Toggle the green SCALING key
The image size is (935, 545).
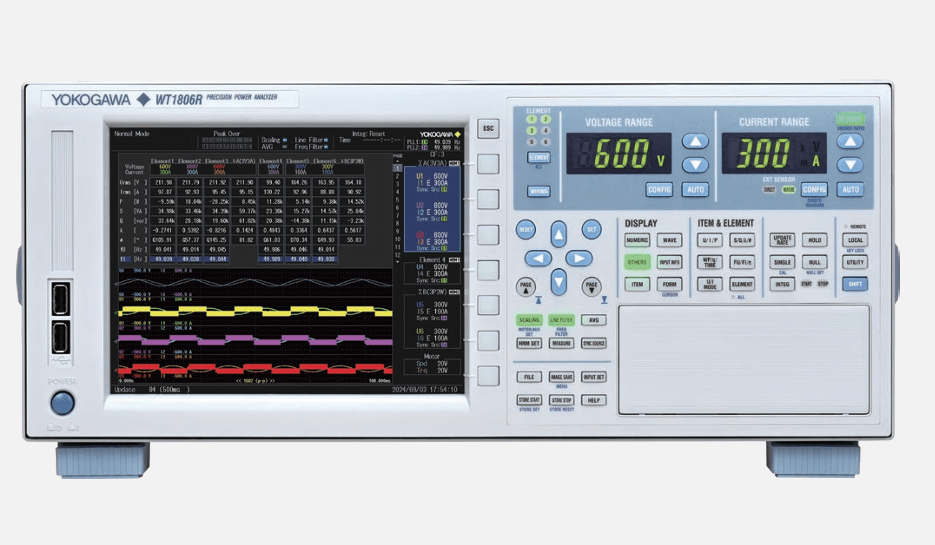click(x=529, y=320)
